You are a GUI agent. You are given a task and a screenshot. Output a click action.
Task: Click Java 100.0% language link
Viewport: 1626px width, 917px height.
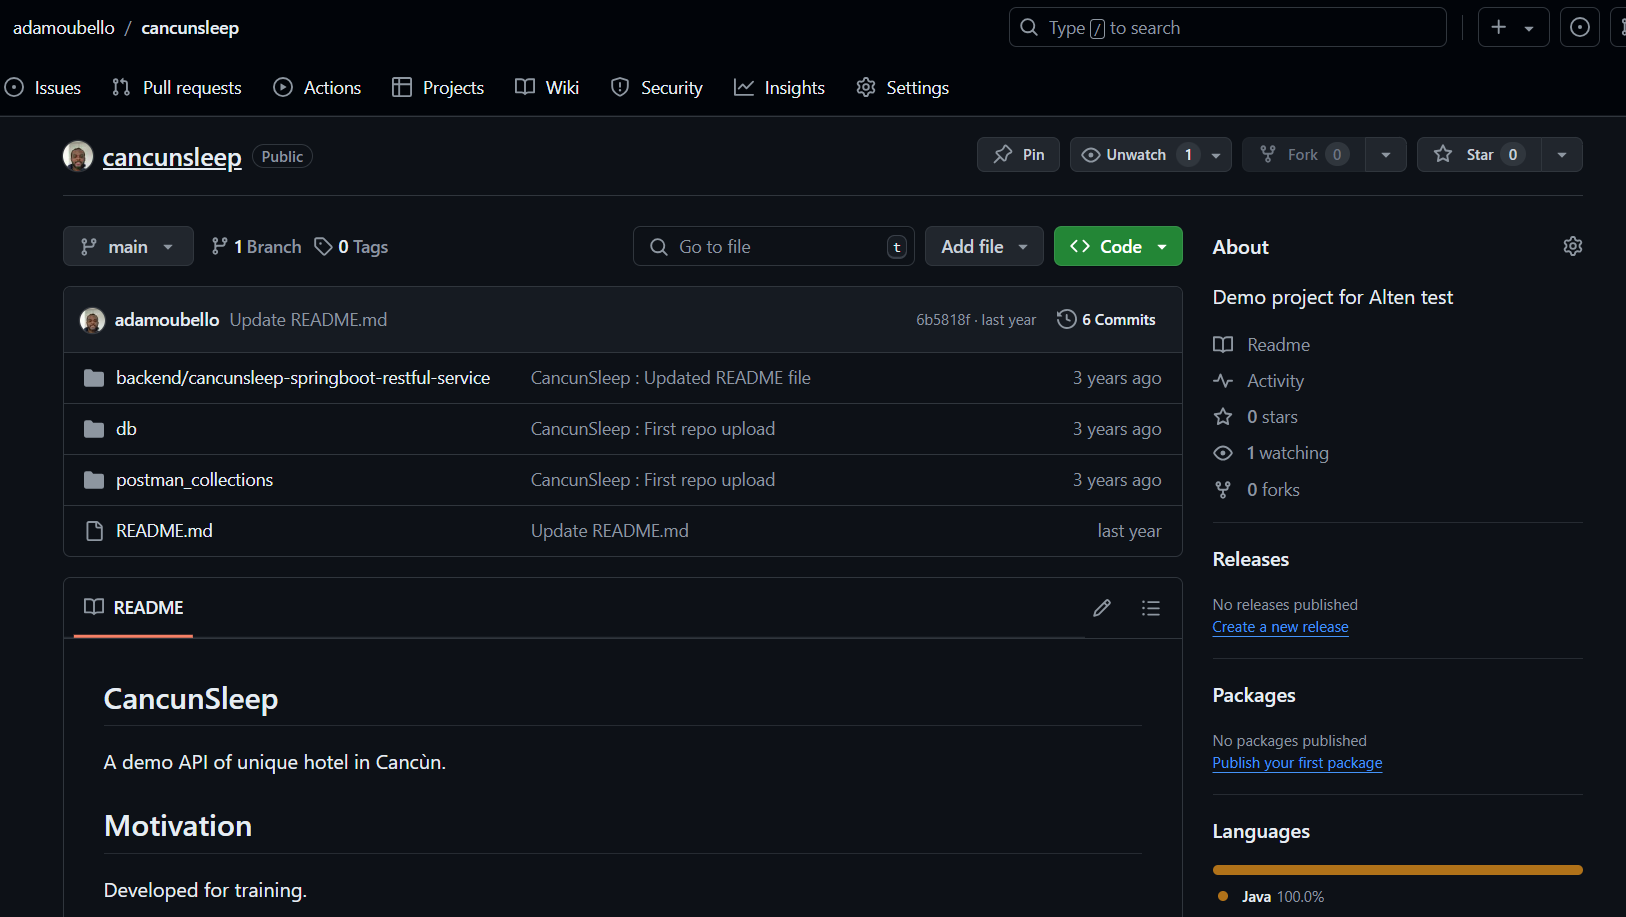1271,897
